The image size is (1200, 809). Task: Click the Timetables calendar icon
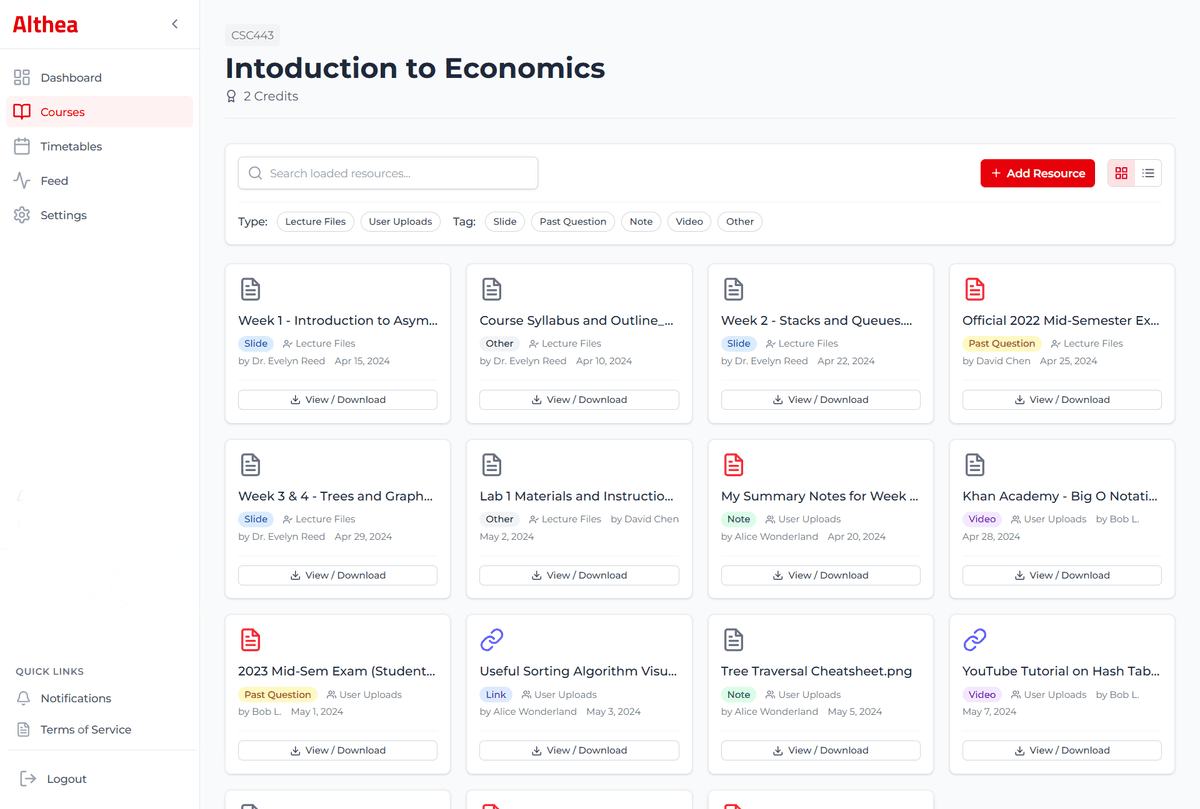22,147
